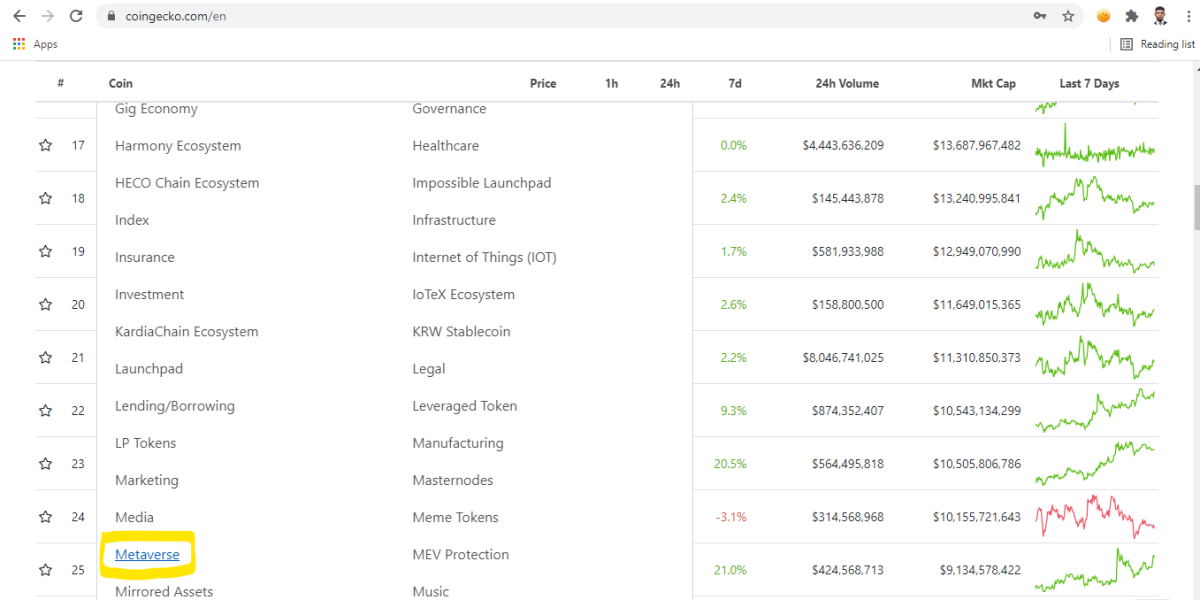
Task: Favorite coin ranked 24
Action: (45, 516)
